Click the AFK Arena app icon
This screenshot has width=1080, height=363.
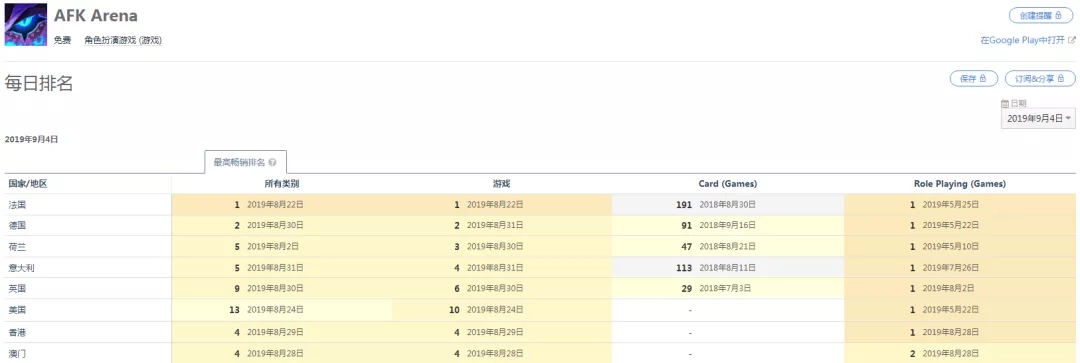26,25
